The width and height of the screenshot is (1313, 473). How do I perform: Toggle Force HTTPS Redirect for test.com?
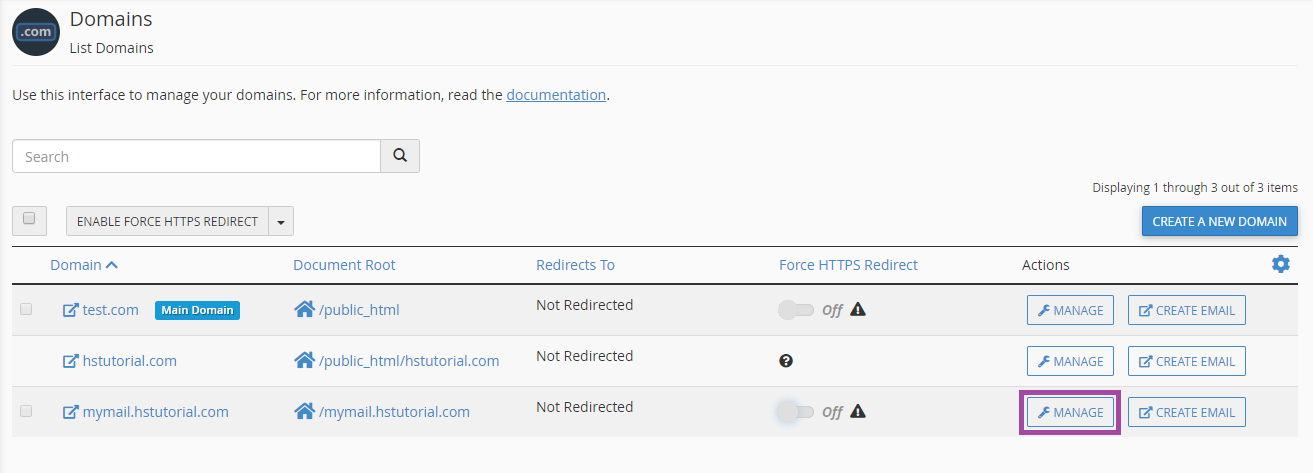point(797,310)
